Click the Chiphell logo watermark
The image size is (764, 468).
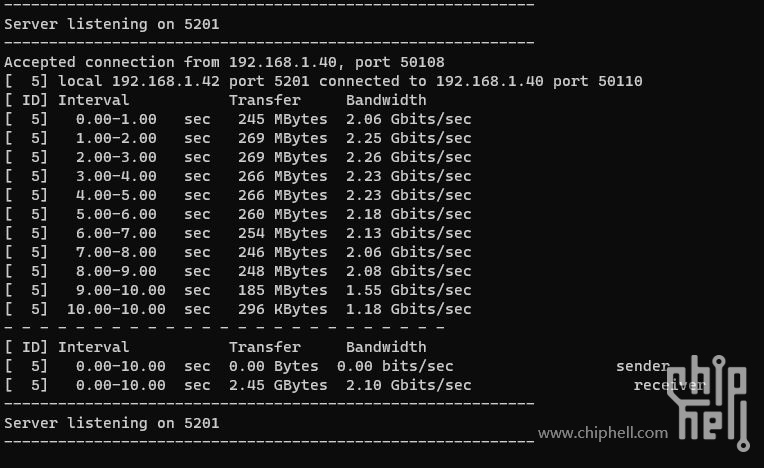tap(708, 403)
